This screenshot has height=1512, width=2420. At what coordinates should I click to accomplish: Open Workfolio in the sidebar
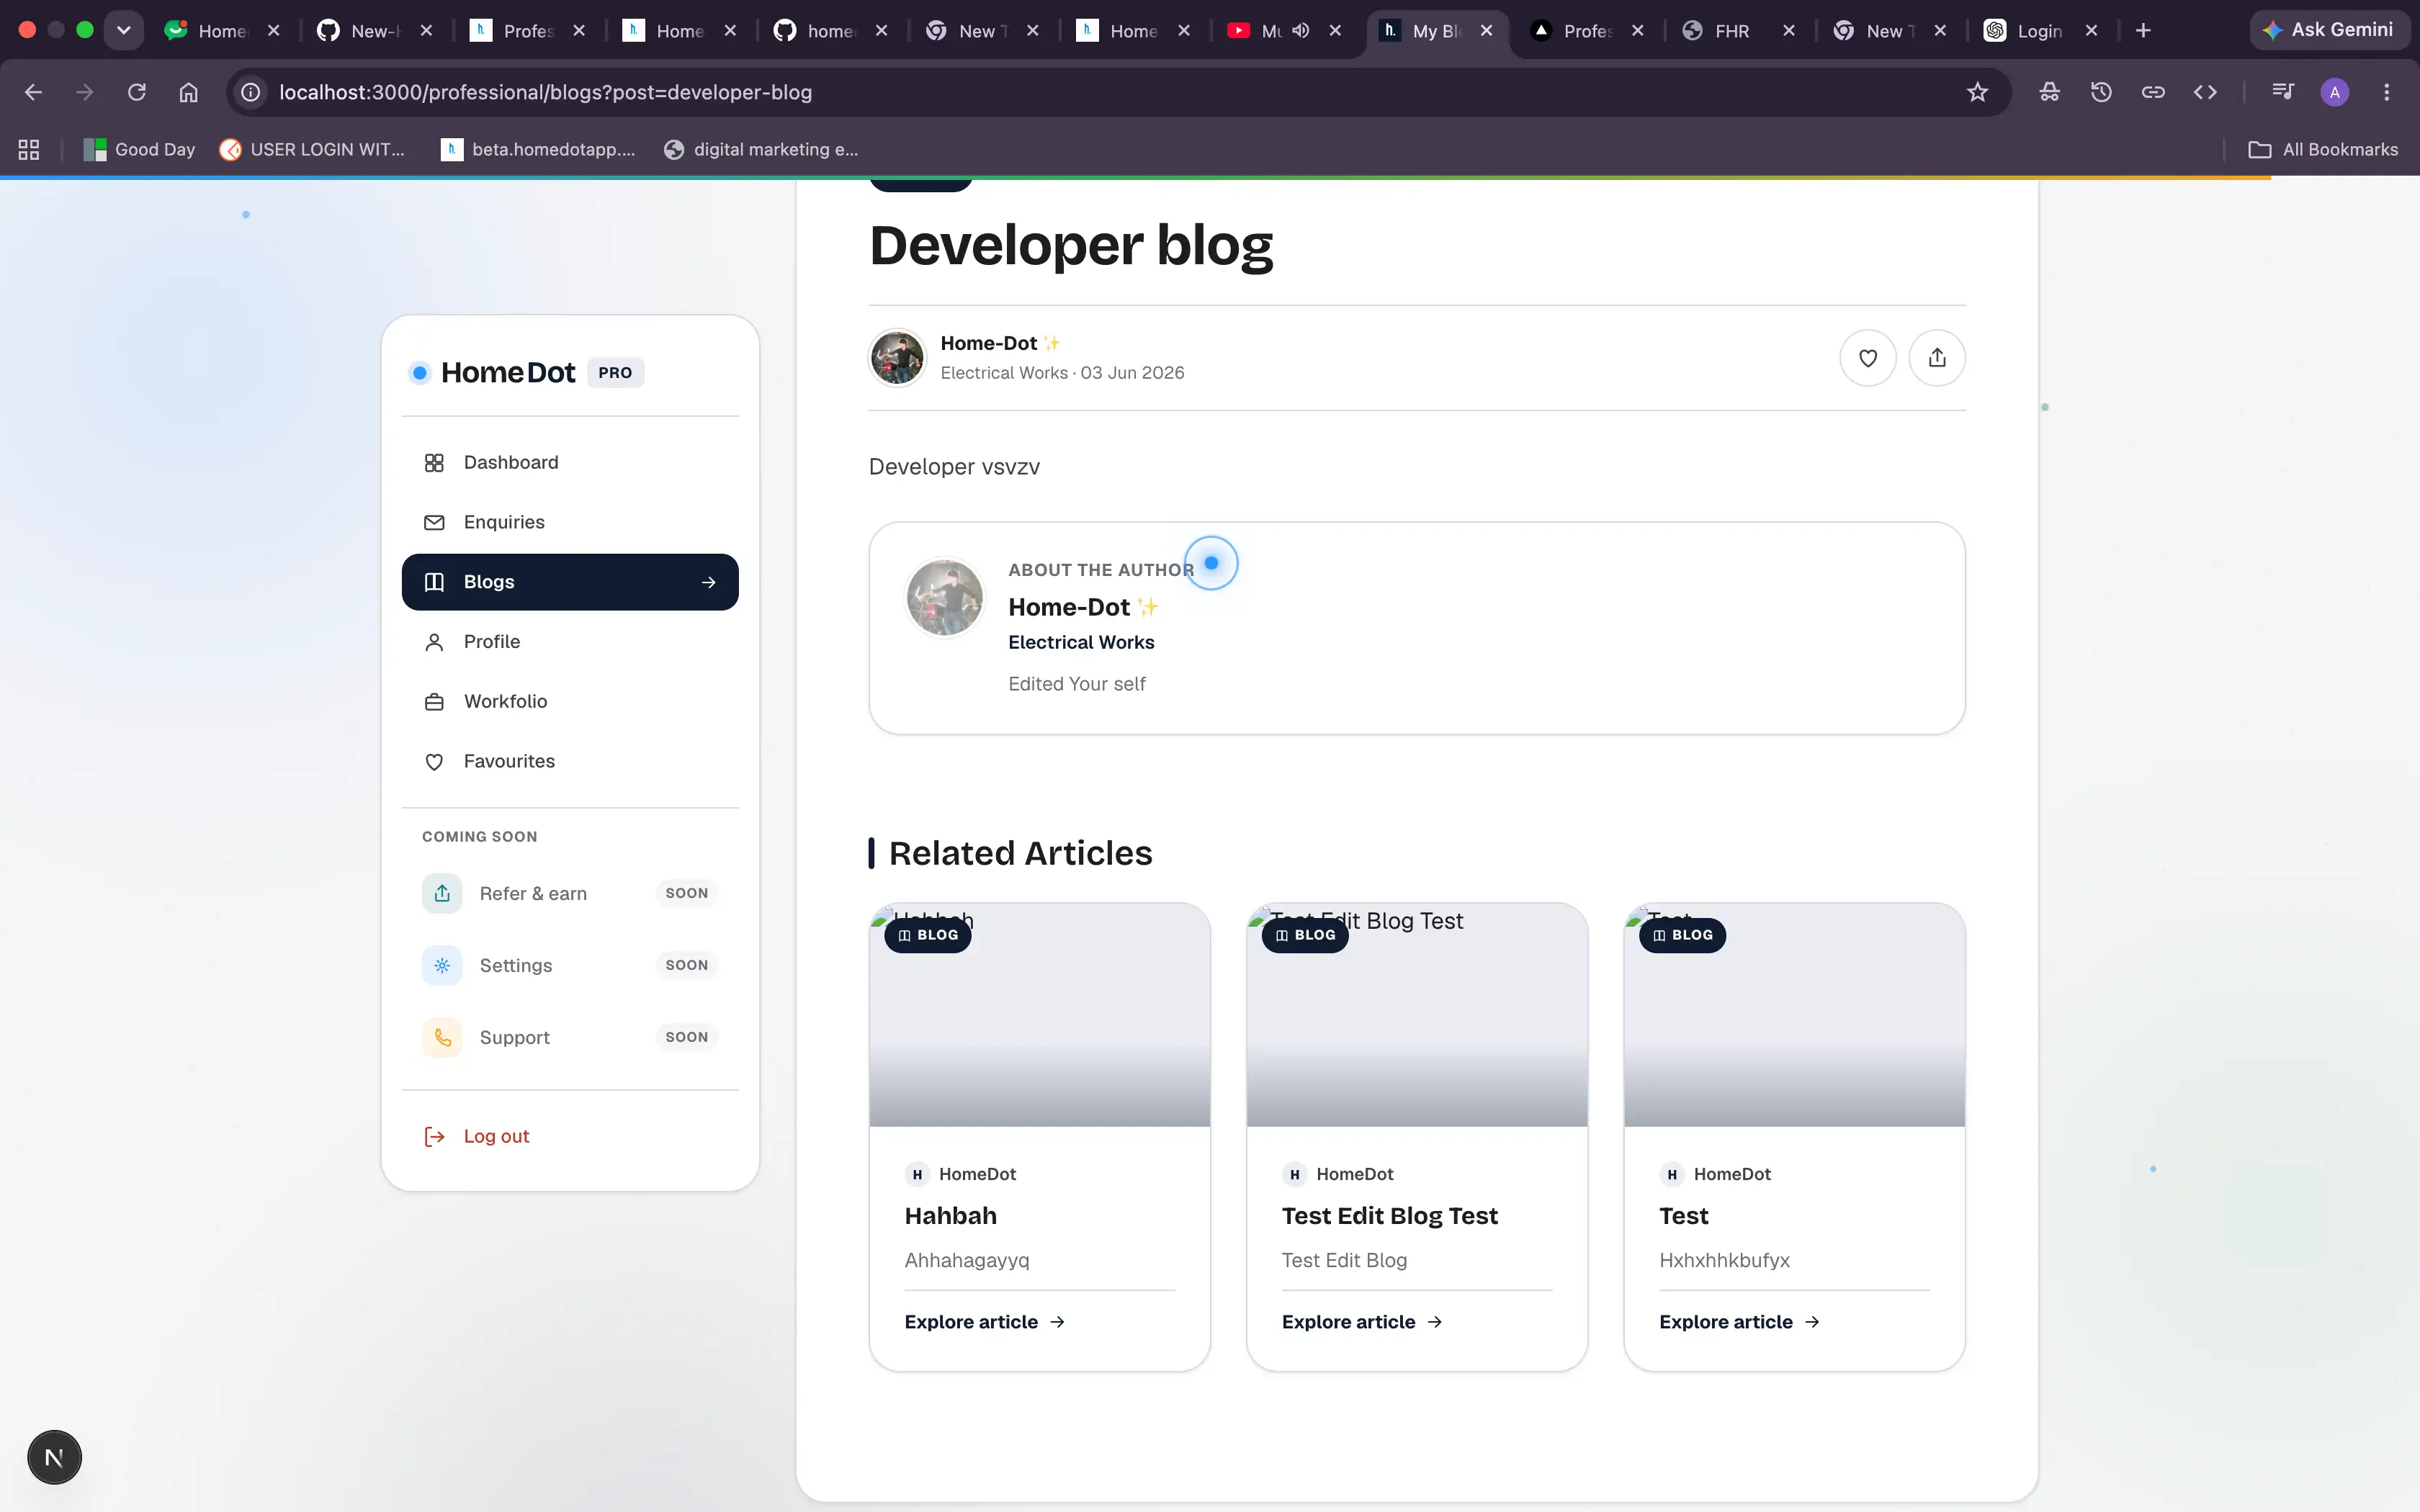[570, 702]
